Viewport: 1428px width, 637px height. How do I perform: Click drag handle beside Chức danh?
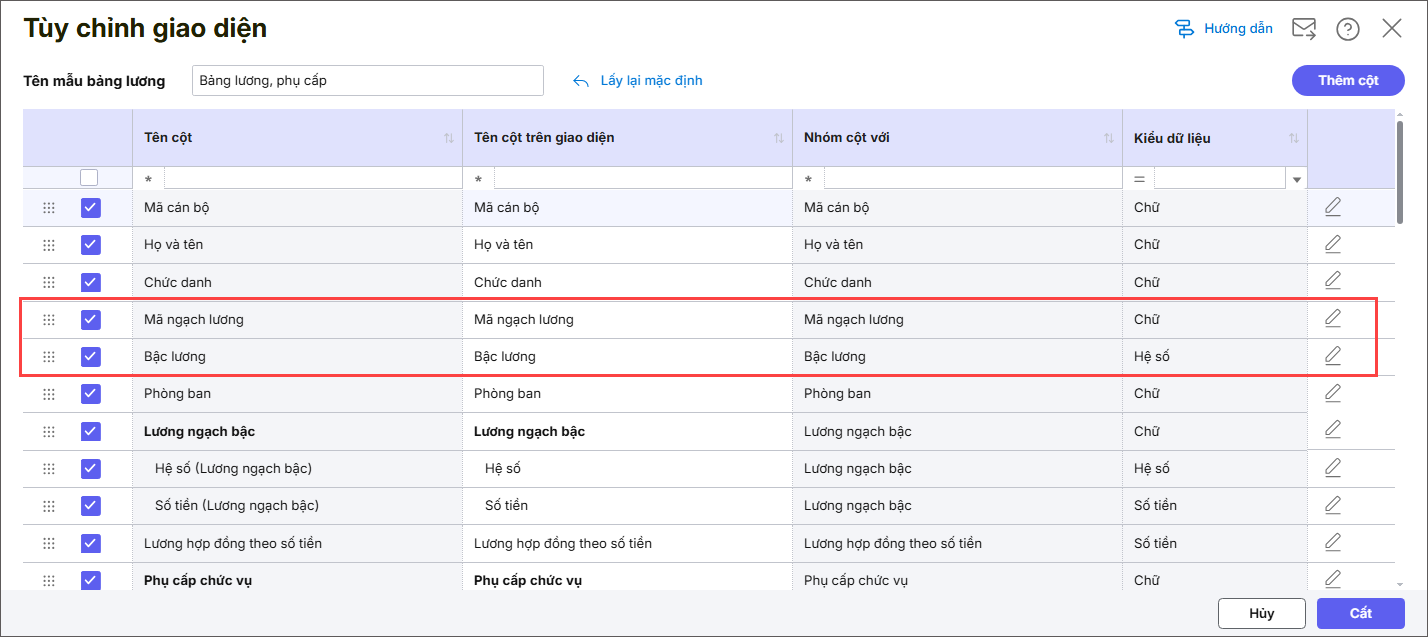click(x=49, y=282)
